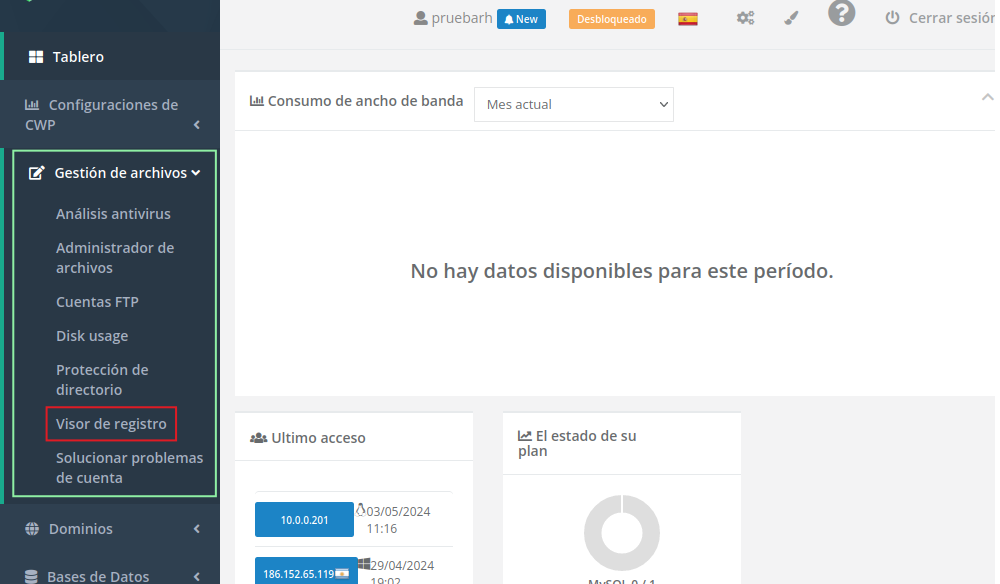Open help with the question mark icon
This screenshot has width=1000, height=584.
point(841,15)
